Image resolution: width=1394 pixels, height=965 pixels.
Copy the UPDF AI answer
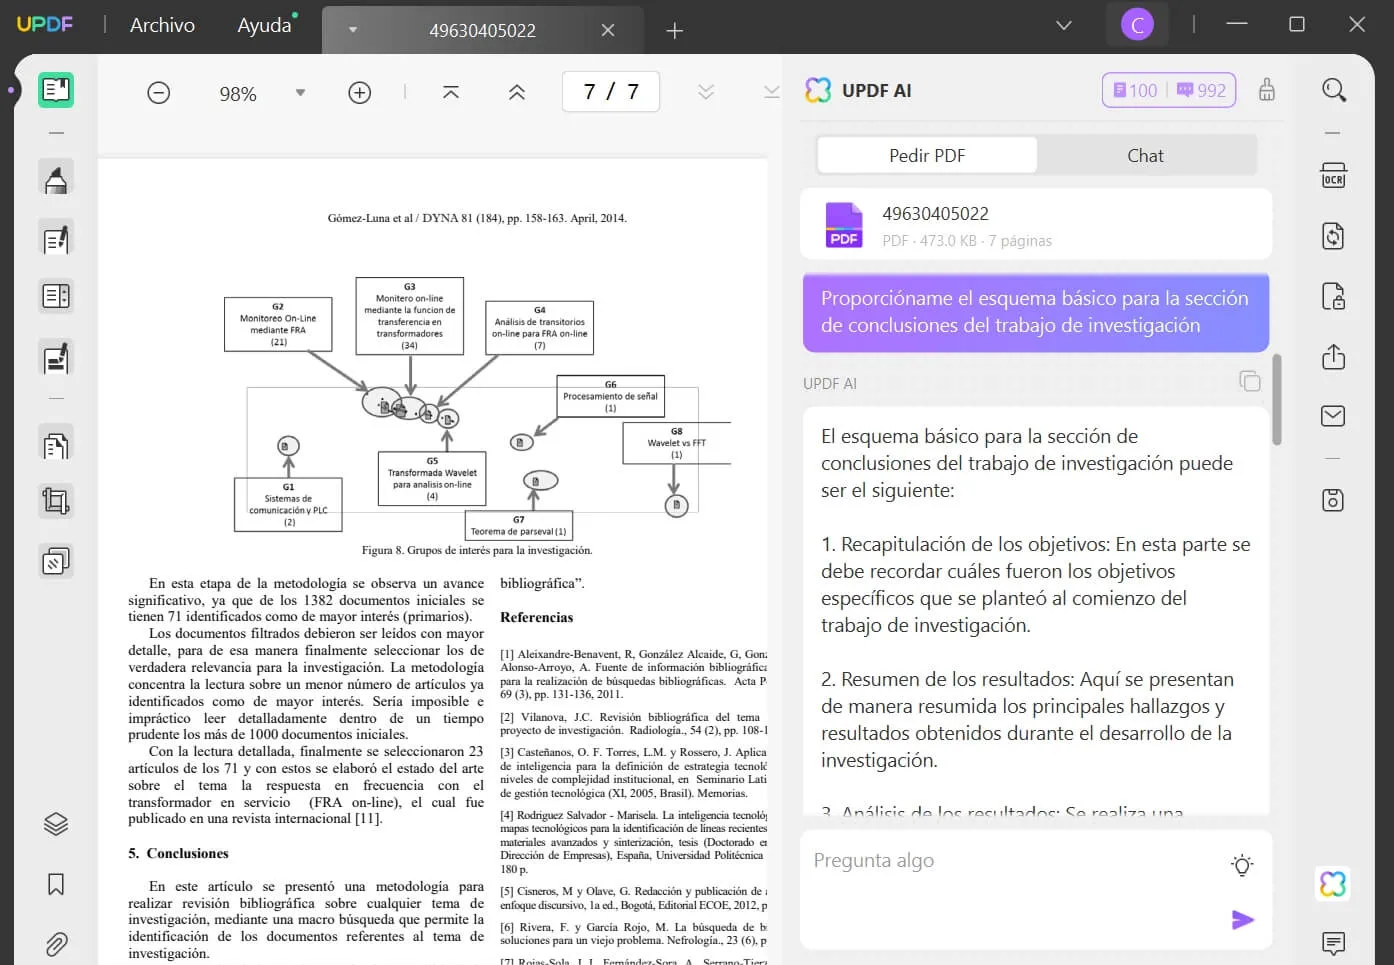pyautogui.click(x=1250, y=381)
